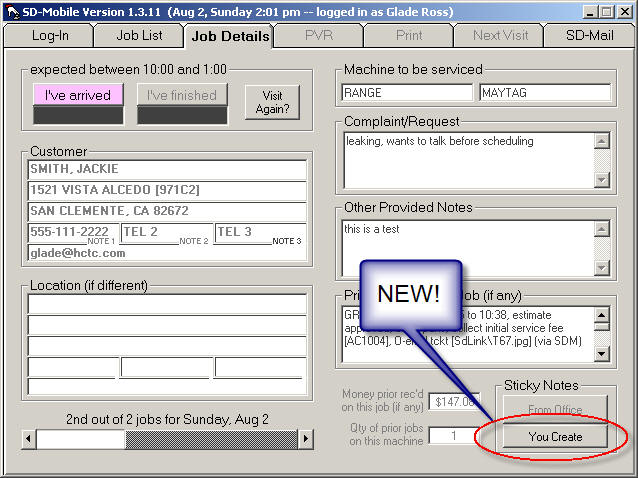Click the Visit Again? button
638x478 pixels.
272,103
